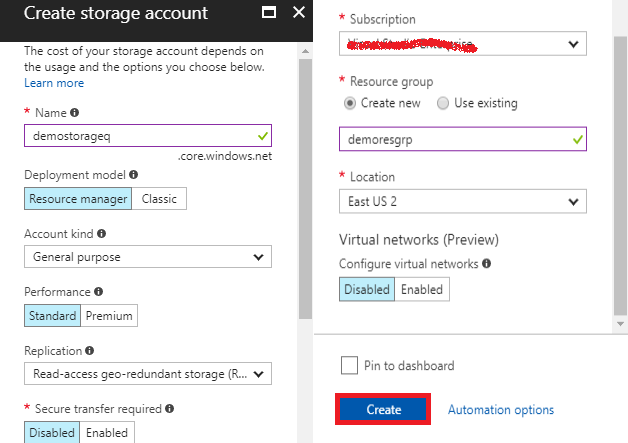Click the Create button
The width and height of the screenshot is (628, 443).
(x=383, y=410)
